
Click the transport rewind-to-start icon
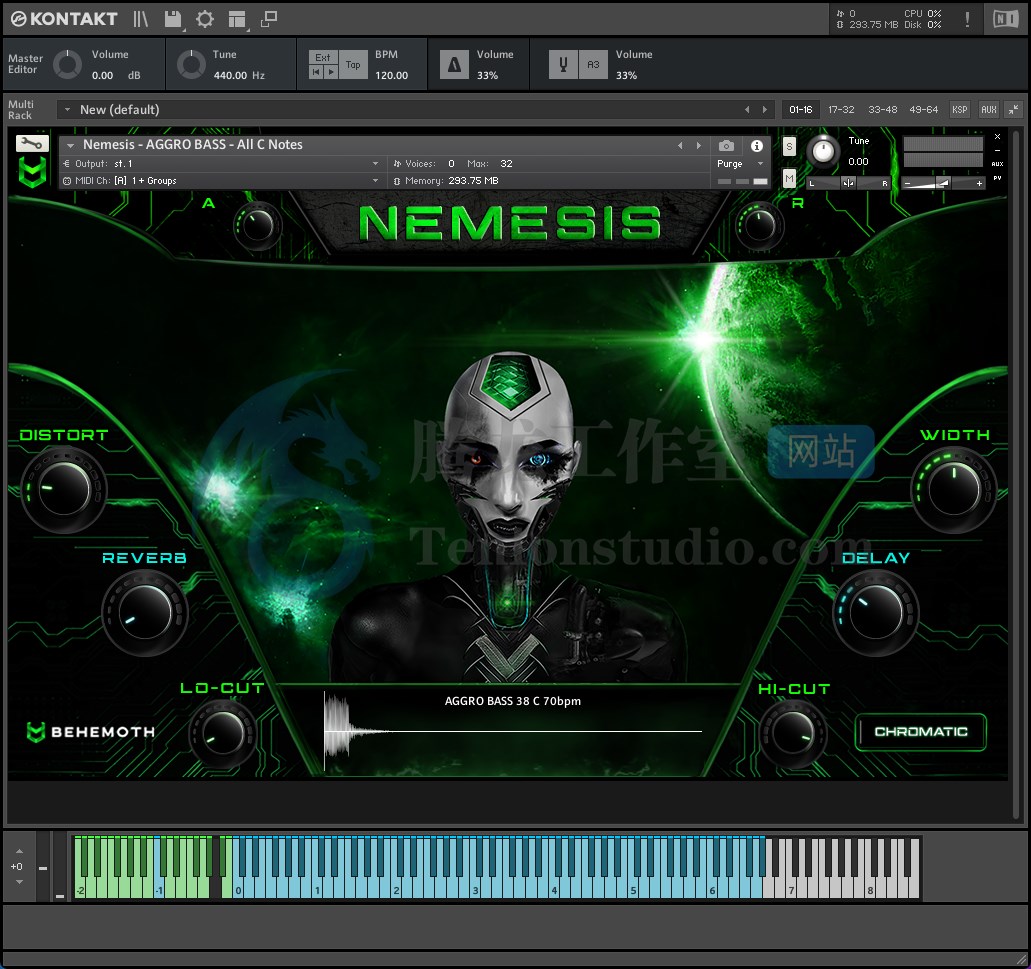tap(316, 72)
